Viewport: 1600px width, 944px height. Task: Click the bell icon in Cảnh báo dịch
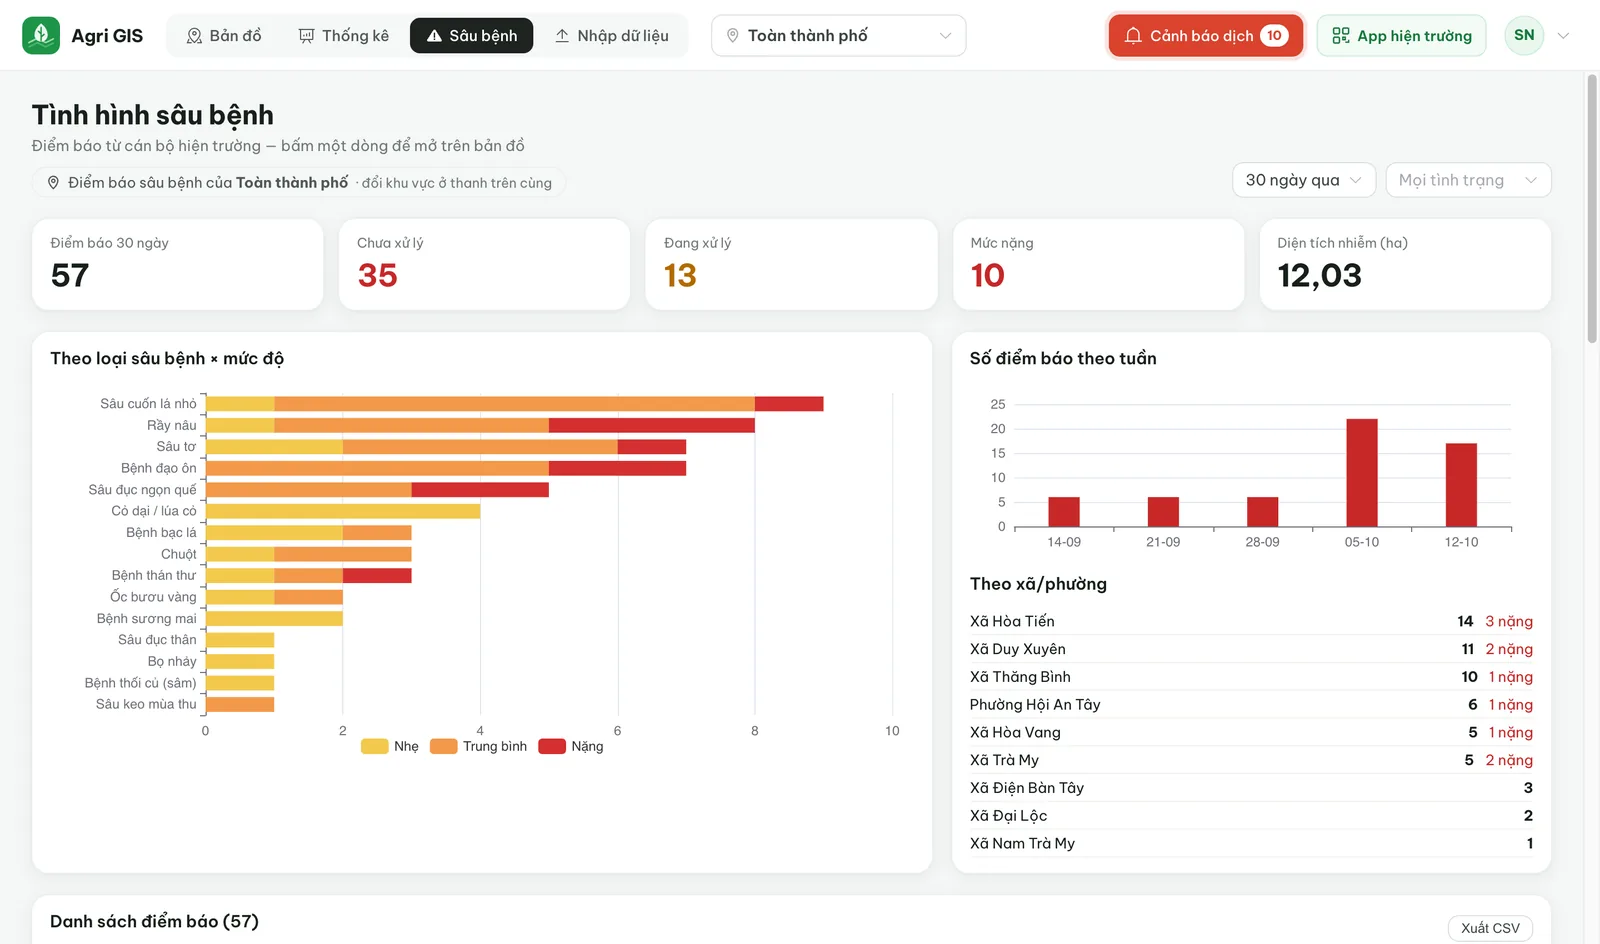1133,36
